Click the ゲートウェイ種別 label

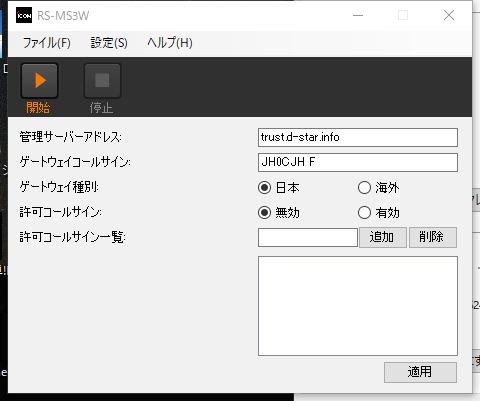(x=59, y=187)
